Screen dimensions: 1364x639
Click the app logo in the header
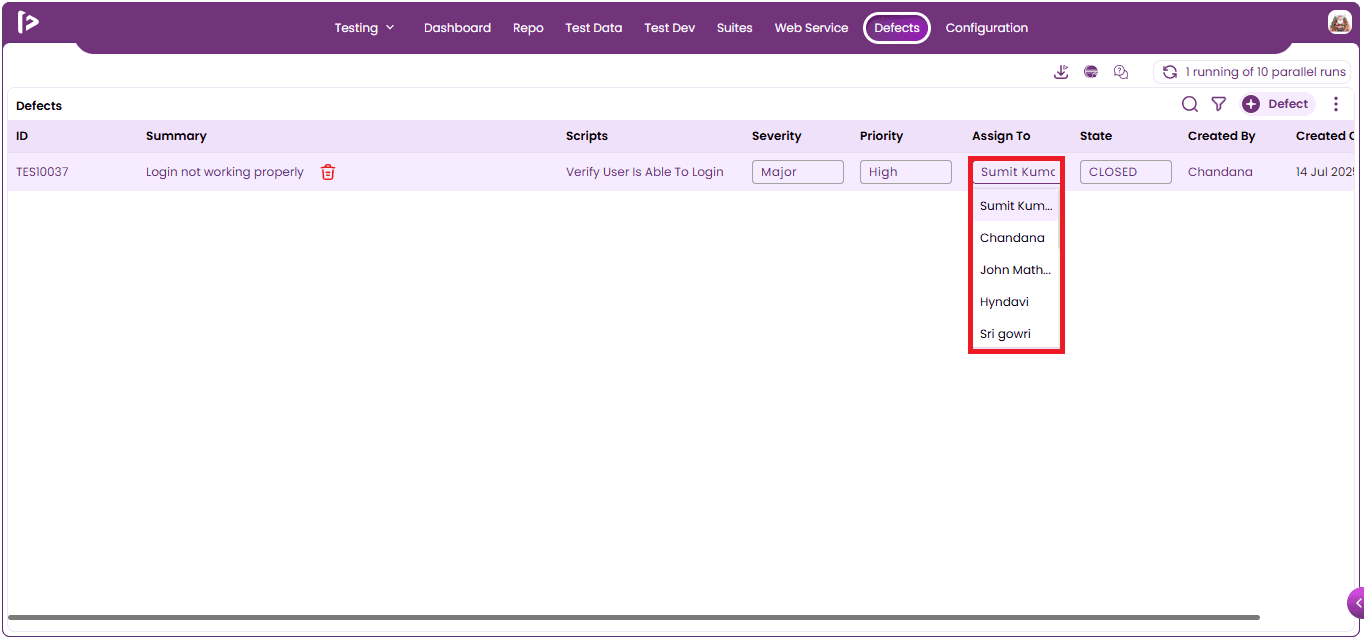pos(28,22)
